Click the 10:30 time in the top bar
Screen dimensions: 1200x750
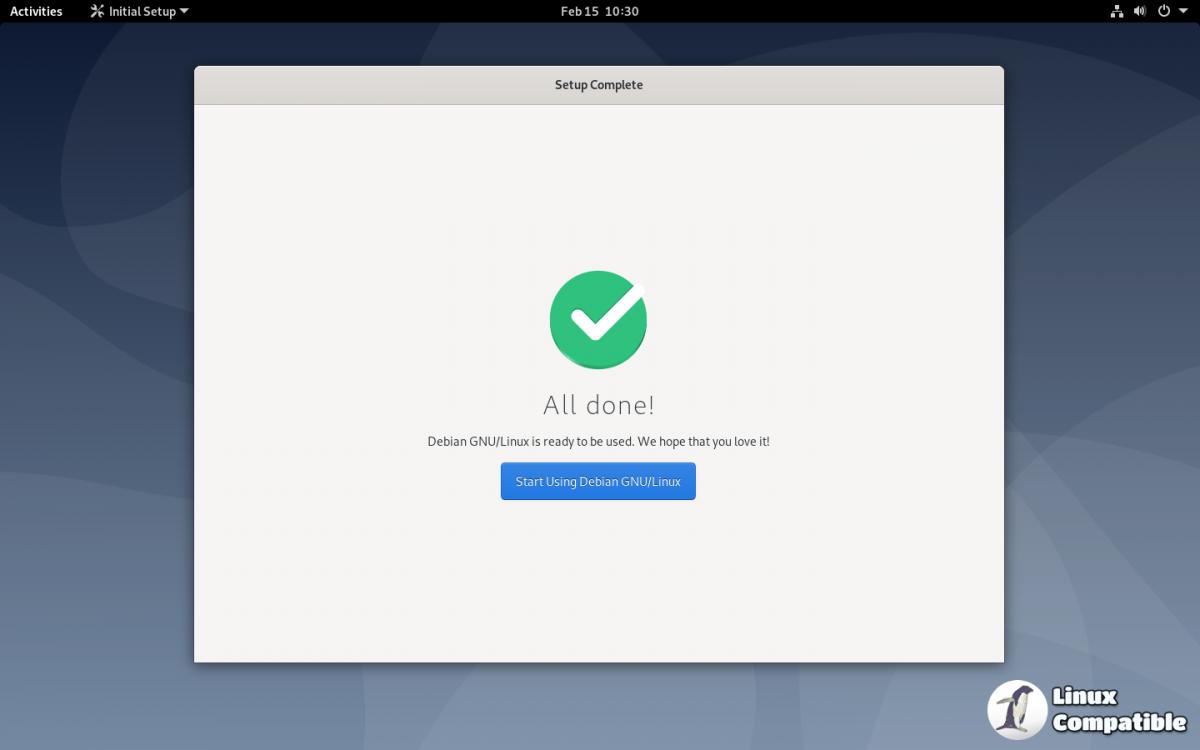click(x=622, y=11)
